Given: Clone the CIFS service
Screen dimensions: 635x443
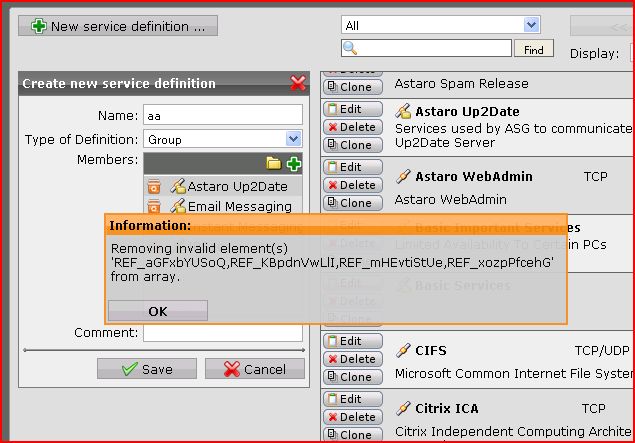Looking at the screenshot, I should 353,377.
